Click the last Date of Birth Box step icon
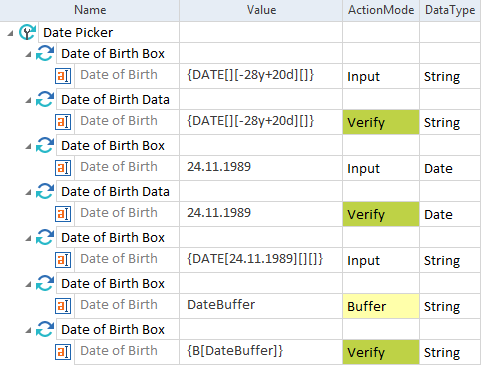This screenshot has height=365, width=481. pos(45,329)
